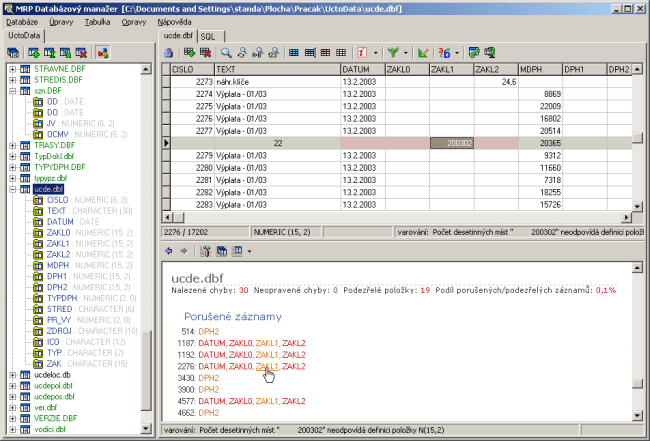
Task: Click the magnifier search icon in table toolbar
Action: click(227, 51)
